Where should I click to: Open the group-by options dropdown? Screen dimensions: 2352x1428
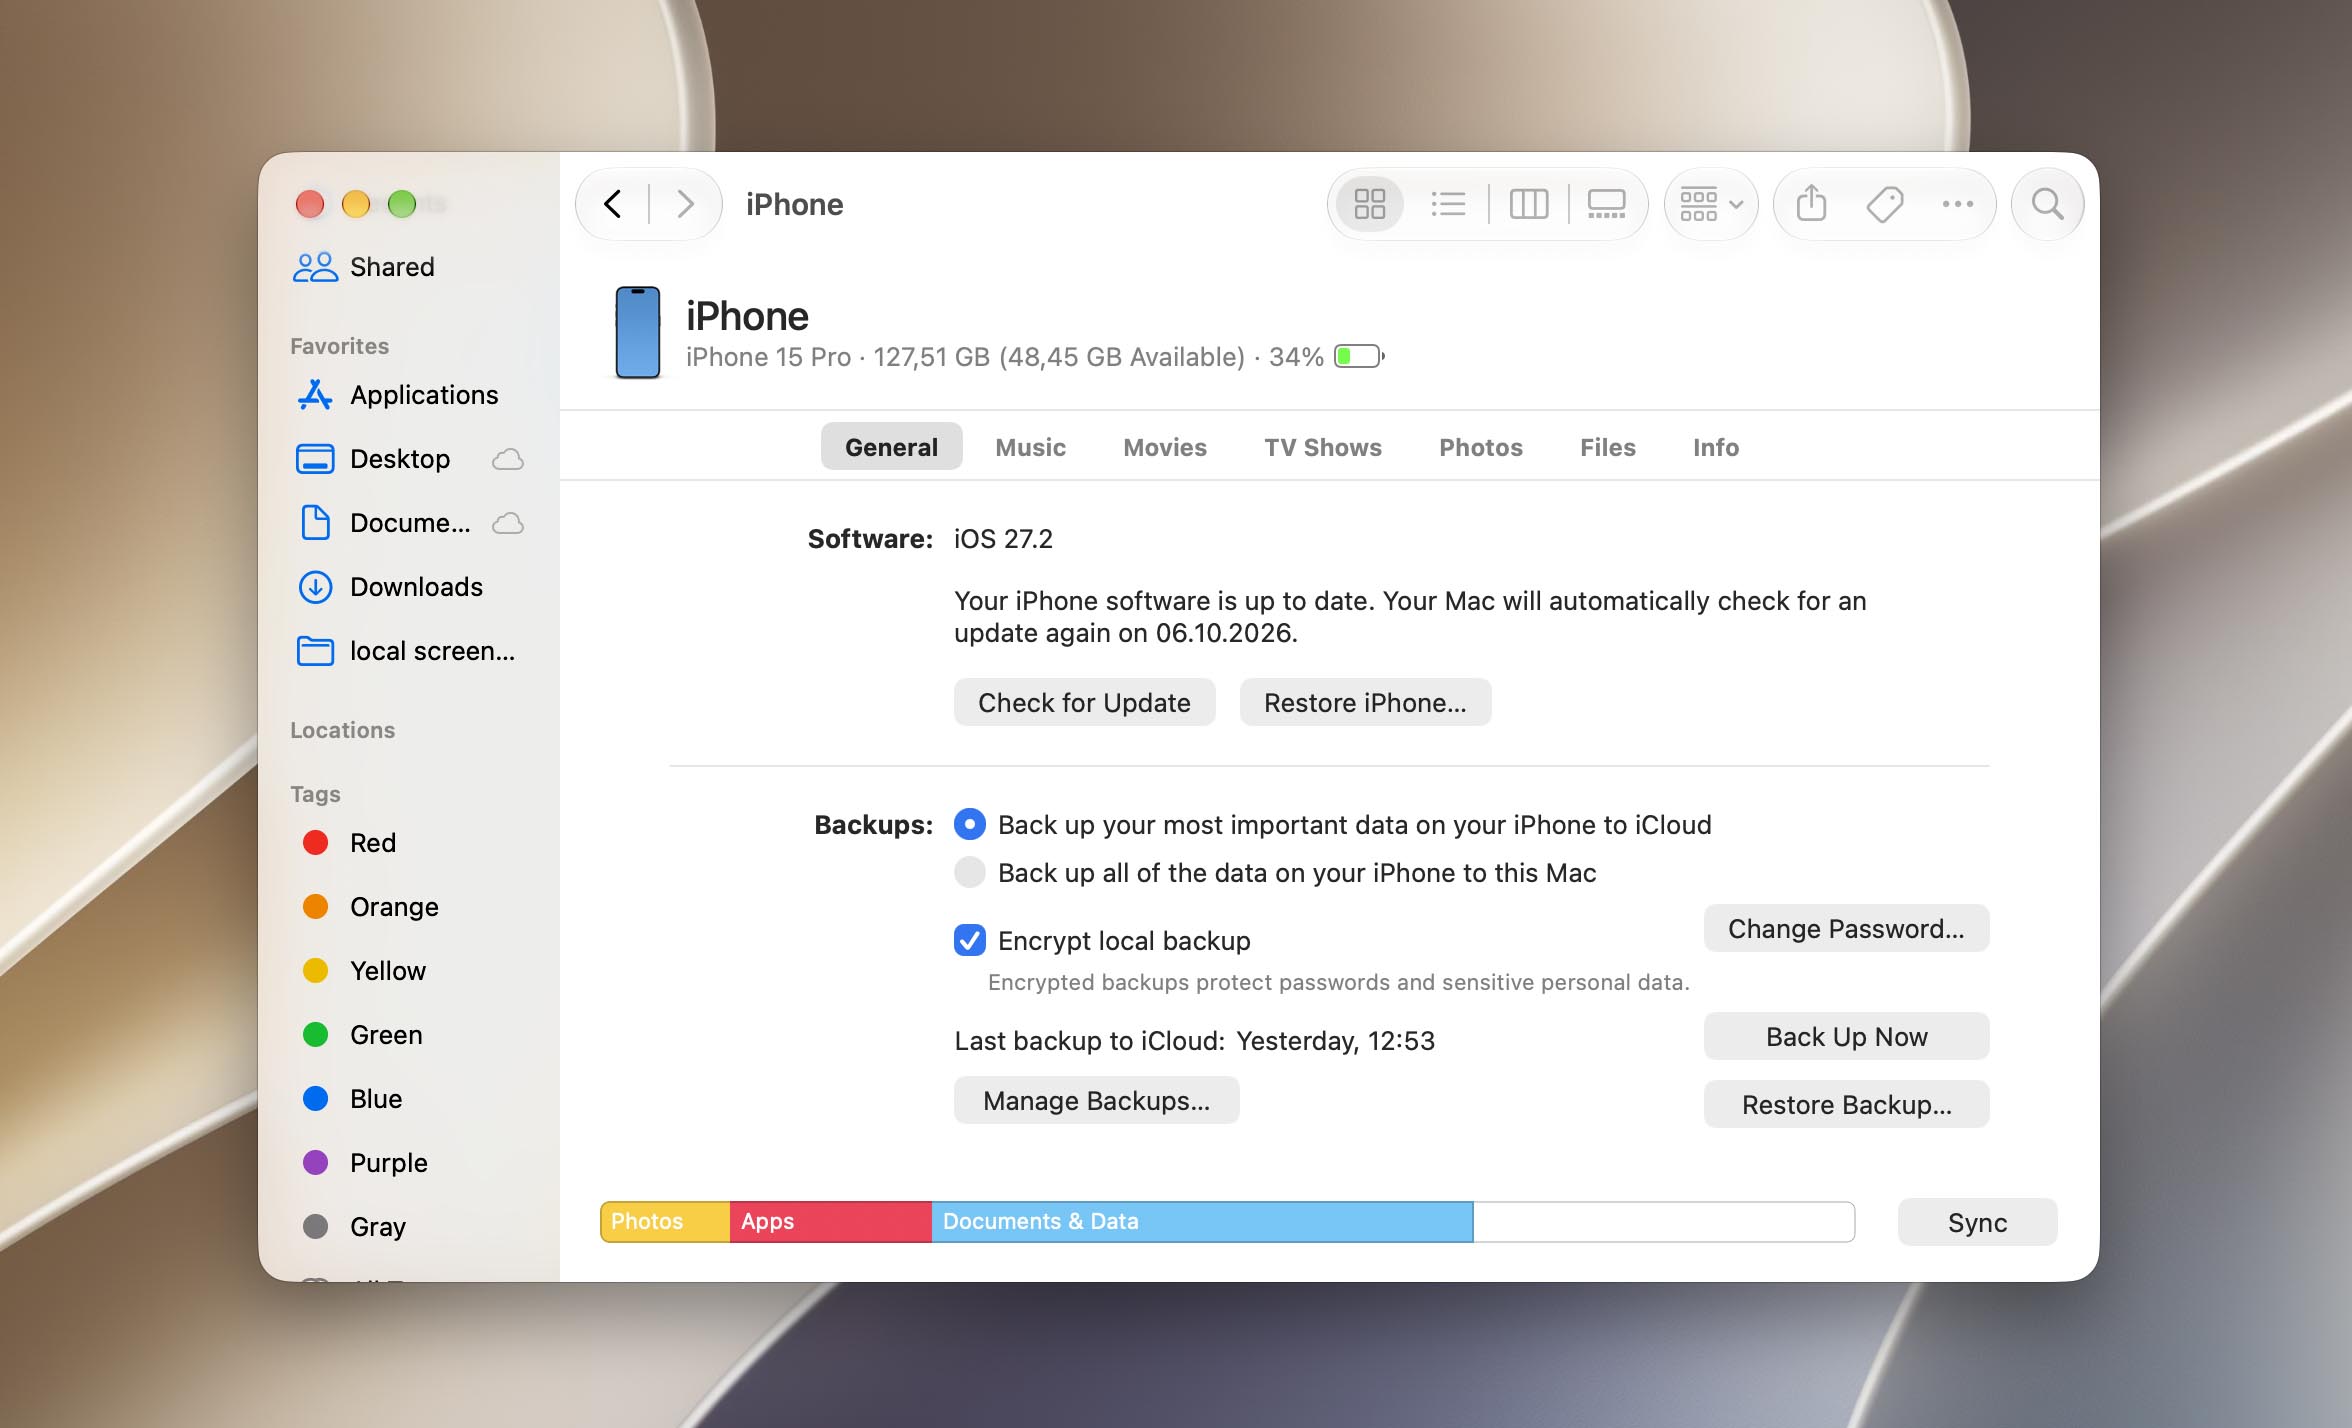point(1711,204)
